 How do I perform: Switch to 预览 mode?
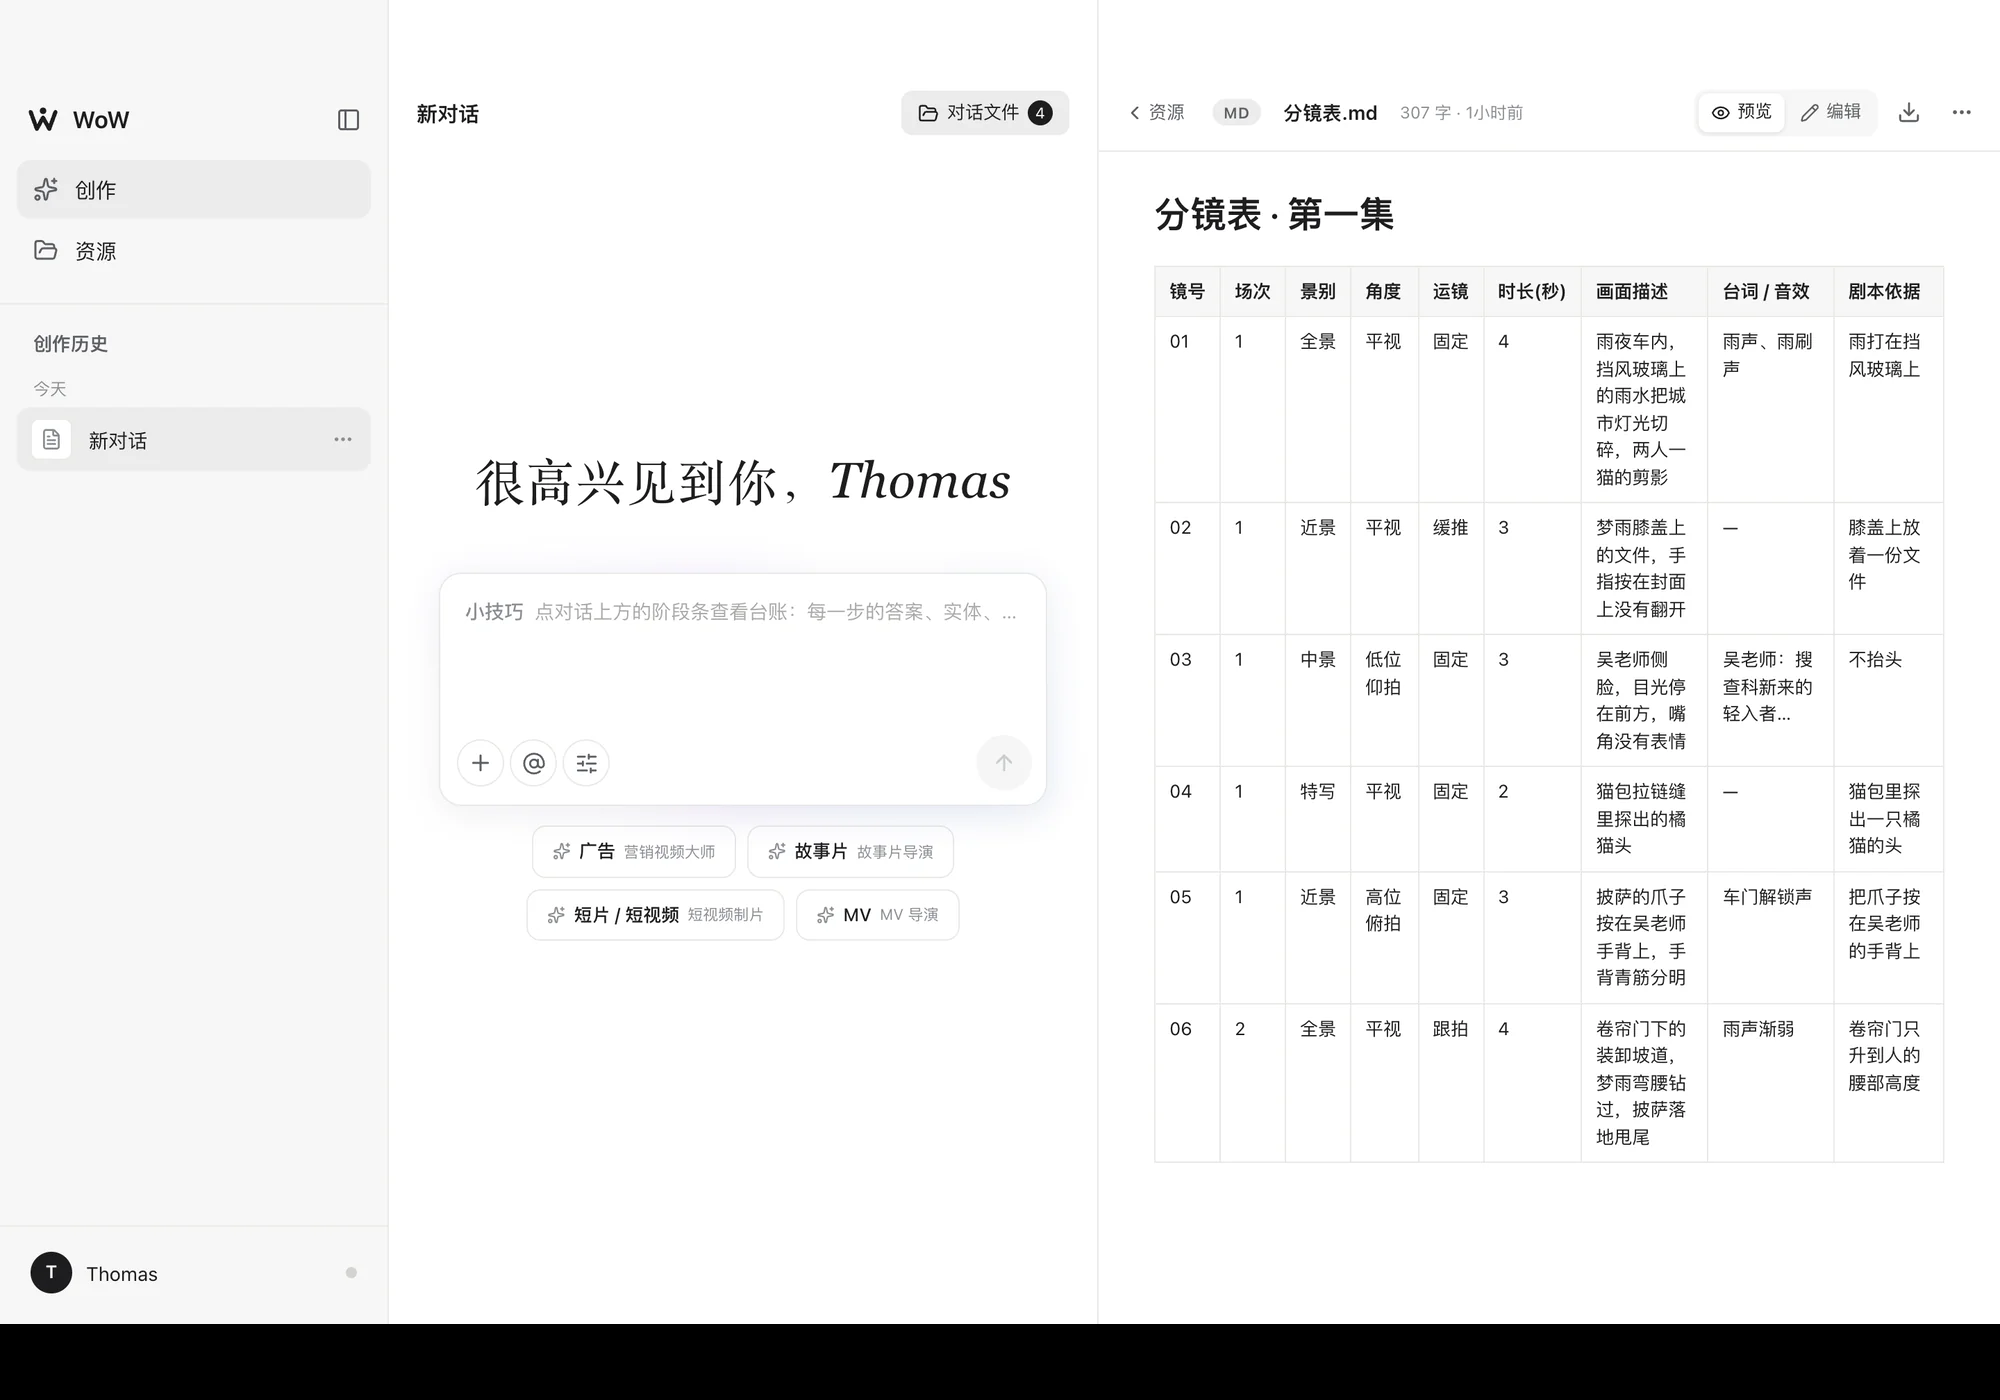[1741, 113]
